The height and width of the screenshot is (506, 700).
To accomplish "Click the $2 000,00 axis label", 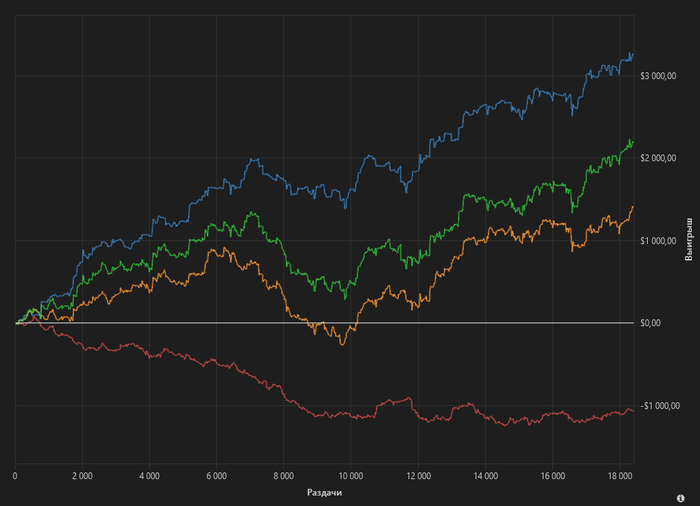I will pyautogui.click(x=658, y=158).
